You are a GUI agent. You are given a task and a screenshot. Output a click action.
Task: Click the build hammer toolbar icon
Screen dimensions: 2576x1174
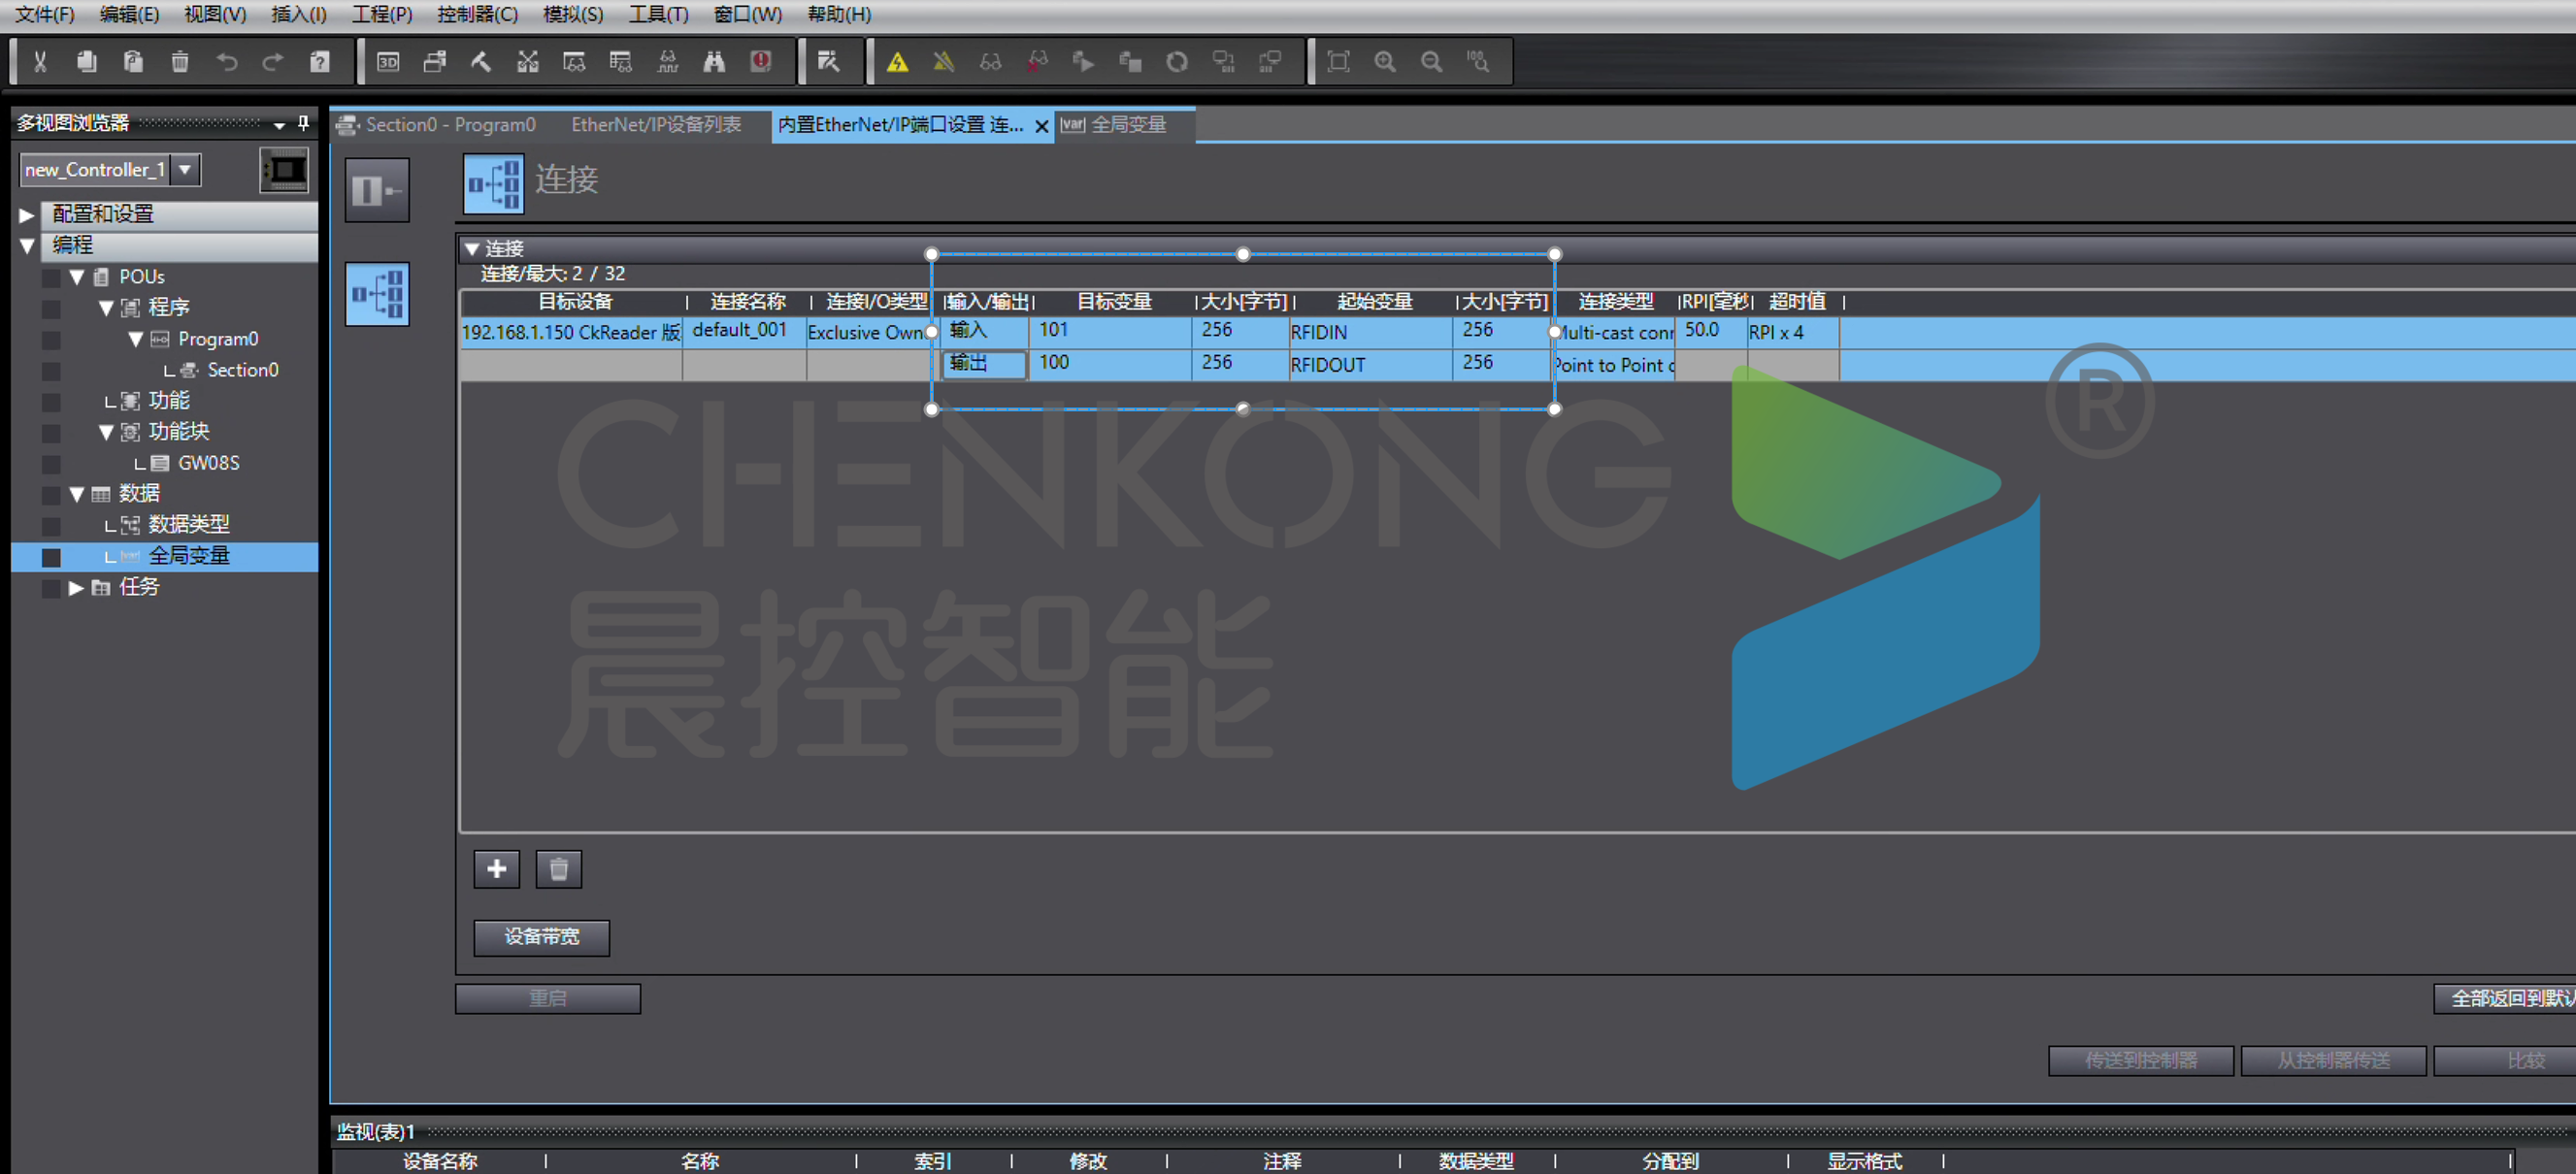click(481, 62)
